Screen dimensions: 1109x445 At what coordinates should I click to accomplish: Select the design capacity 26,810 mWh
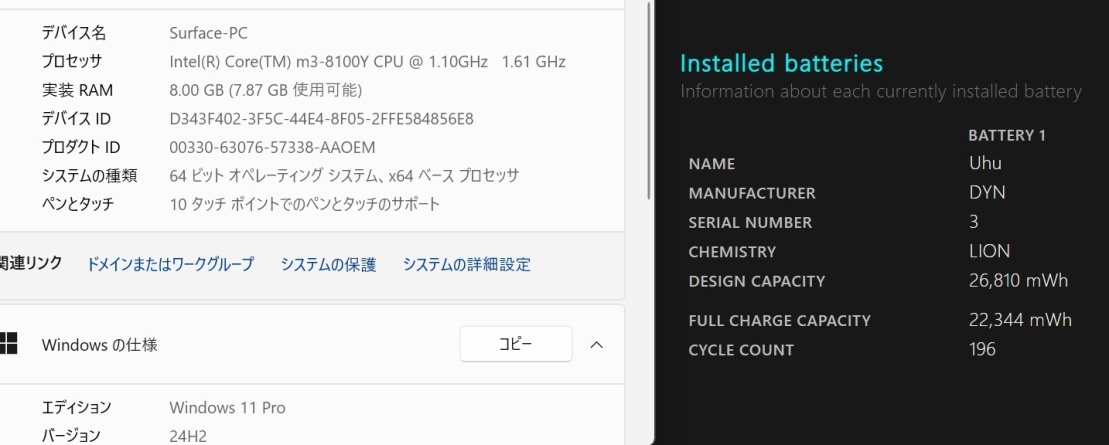coord(1018,280)
